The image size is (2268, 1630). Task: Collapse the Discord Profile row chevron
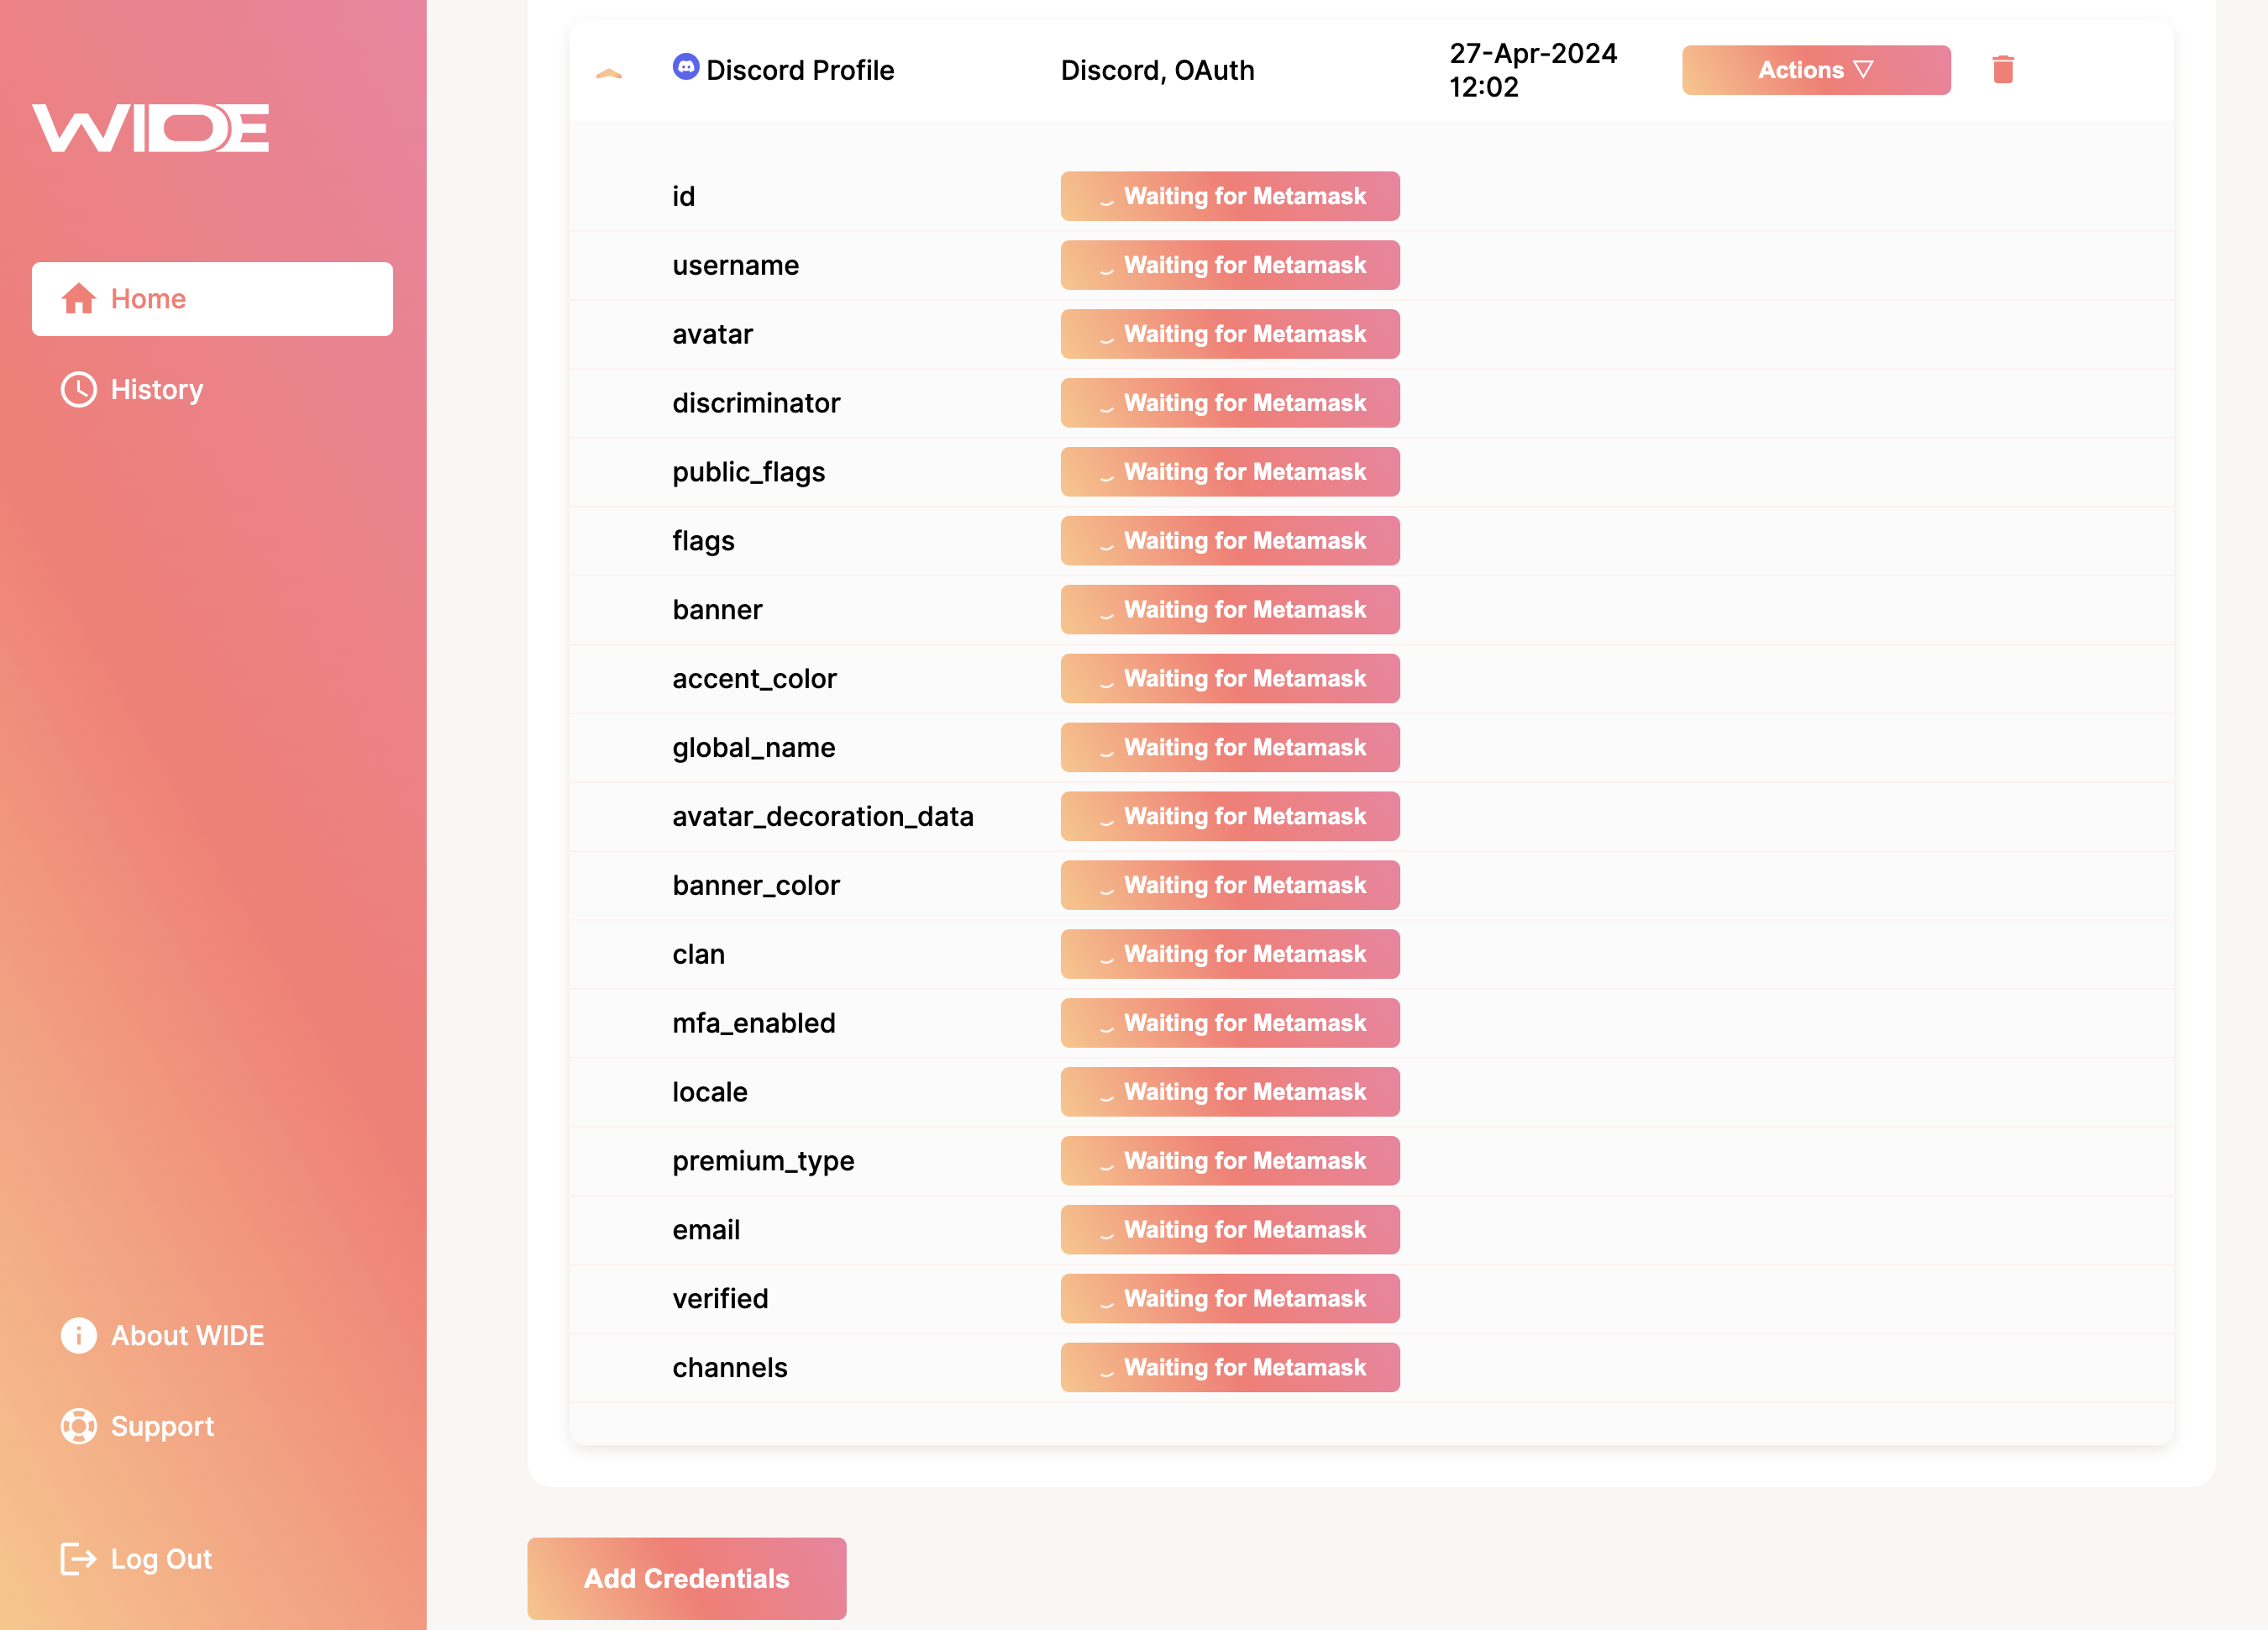[609, 73]
